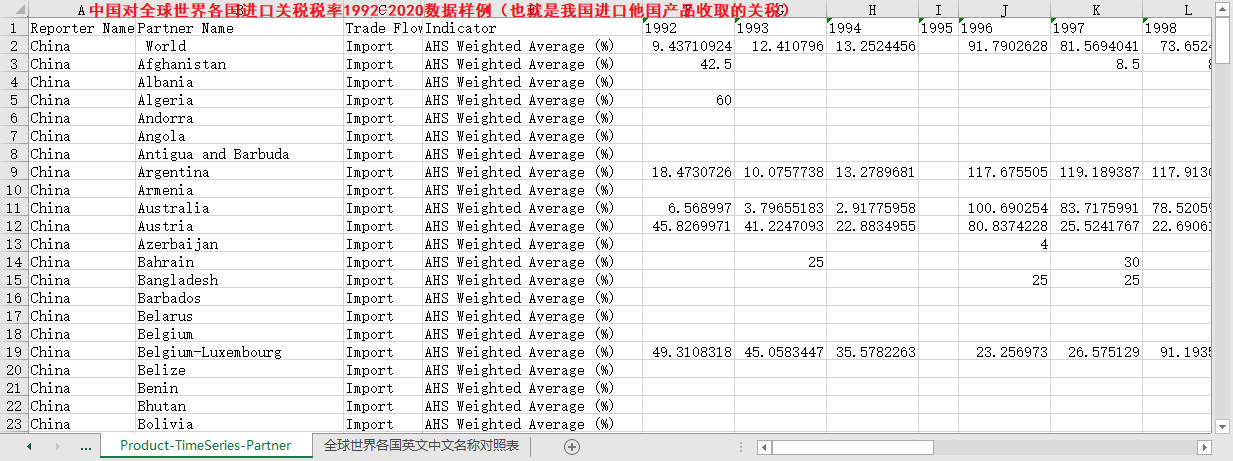Image resolution: width=1233 pixels, height=461 pixels.
Task: Click value 18.4730726 in Argentina row
Action: point(689,172)
